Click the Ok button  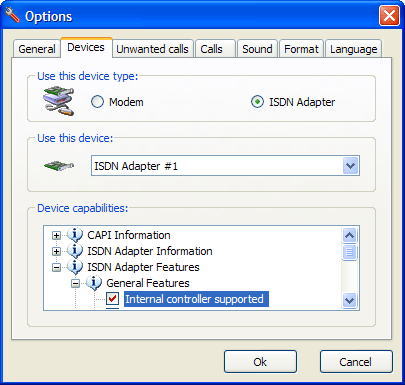[x=260, y=362]
